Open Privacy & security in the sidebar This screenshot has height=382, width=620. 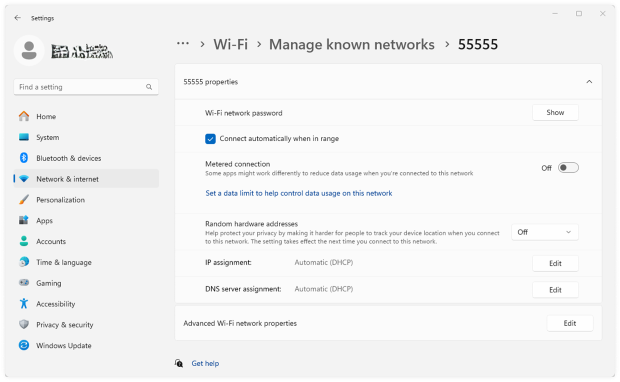pos(86,324)
